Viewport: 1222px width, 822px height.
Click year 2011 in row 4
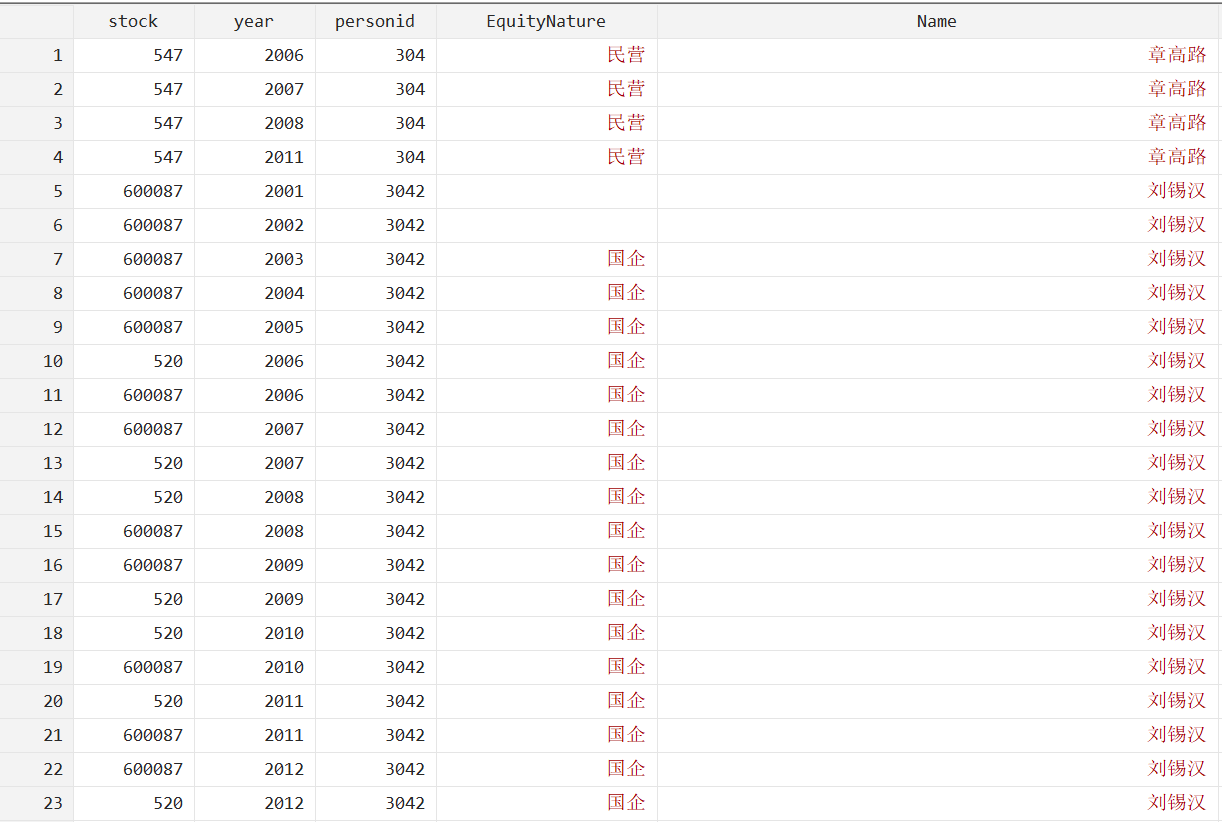coord(284,157)
